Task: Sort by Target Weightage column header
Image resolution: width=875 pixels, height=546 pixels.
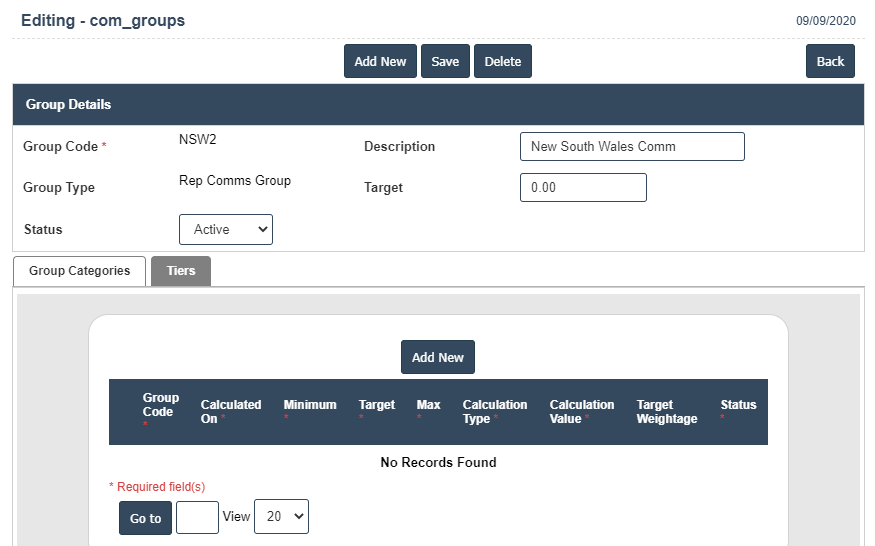Action: [x=667, y=412]
